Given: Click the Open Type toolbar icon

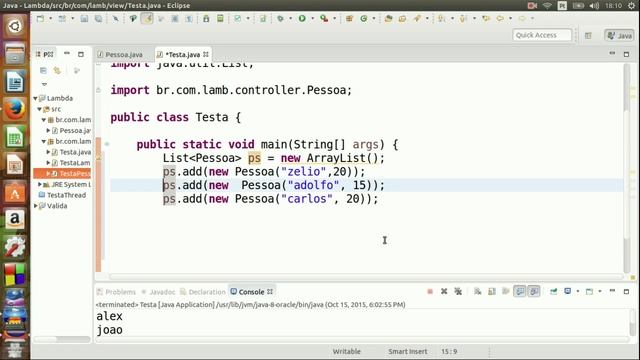Looking at the screenshot, I should coord(389,18).
